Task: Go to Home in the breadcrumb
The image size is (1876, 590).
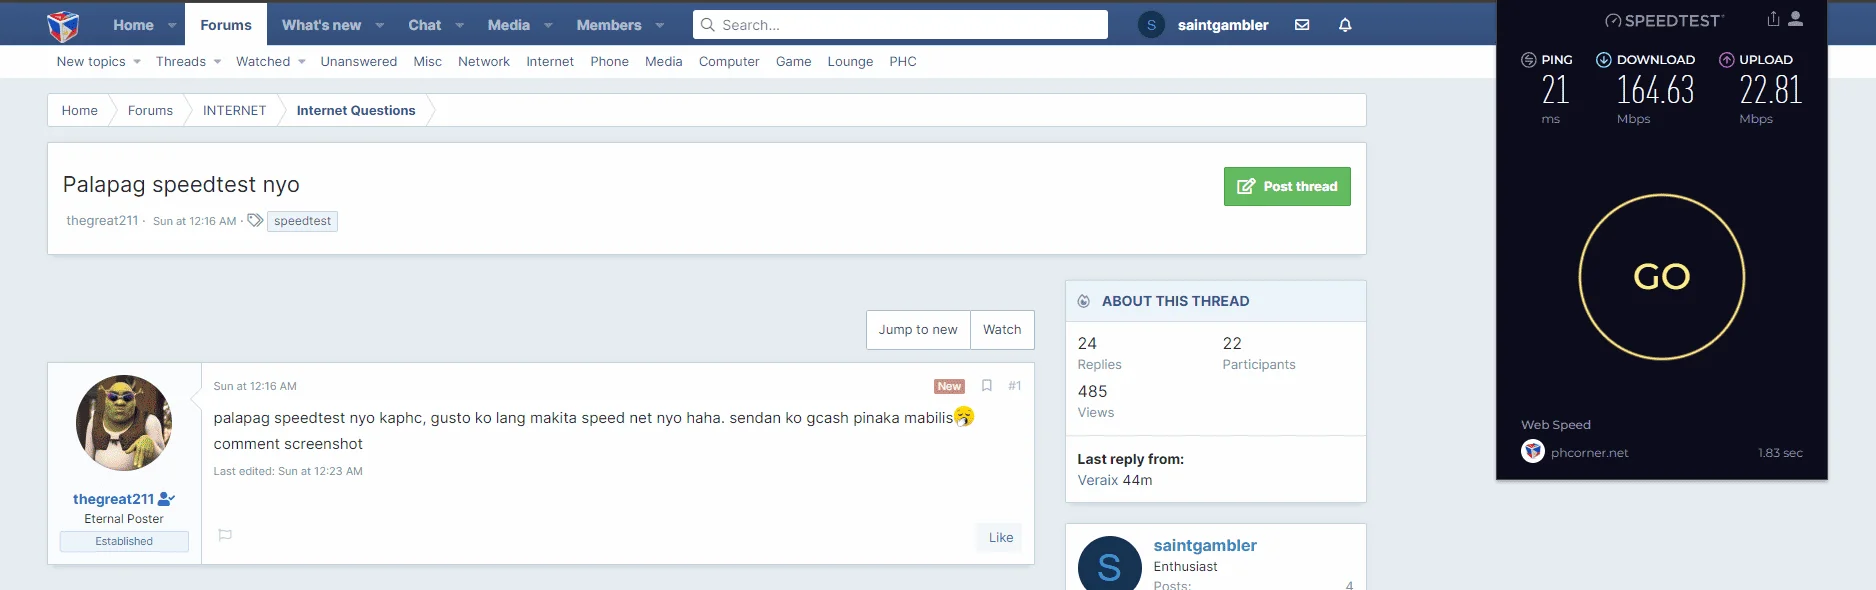Action: click(x=80, y=110)
